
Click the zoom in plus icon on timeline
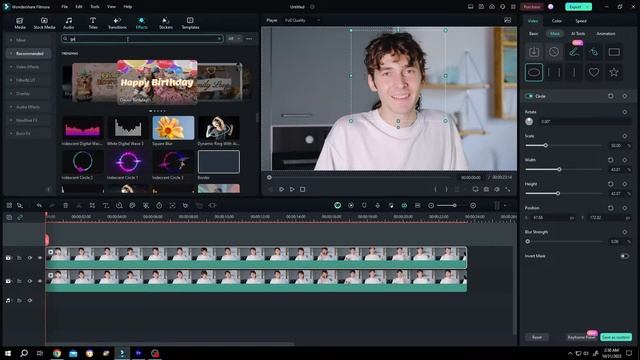[473, 205]
